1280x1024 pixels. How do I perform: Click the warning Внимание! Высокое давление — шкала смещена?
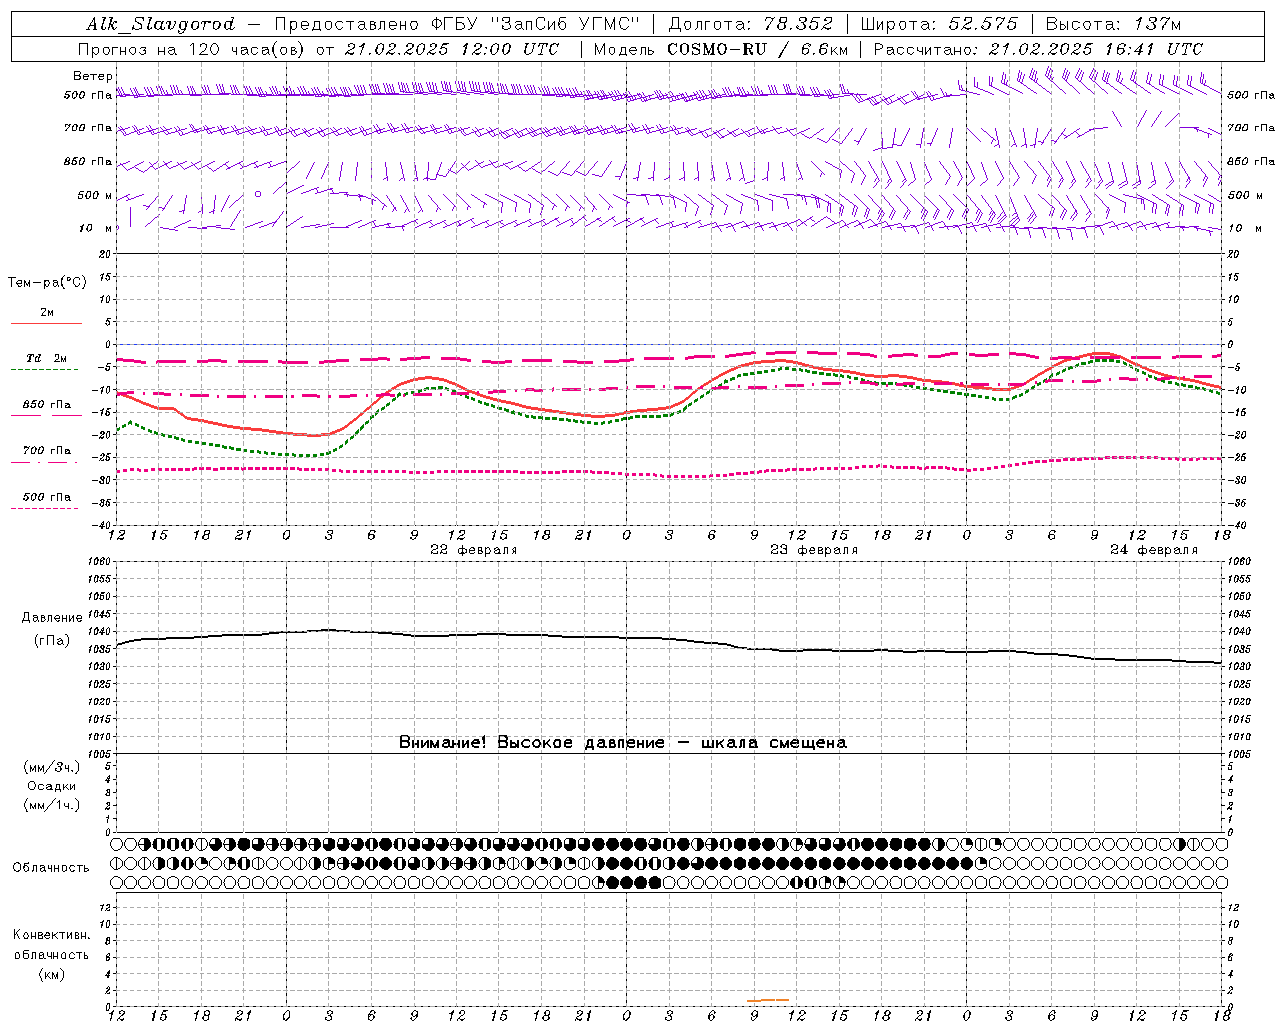point(623,742)
